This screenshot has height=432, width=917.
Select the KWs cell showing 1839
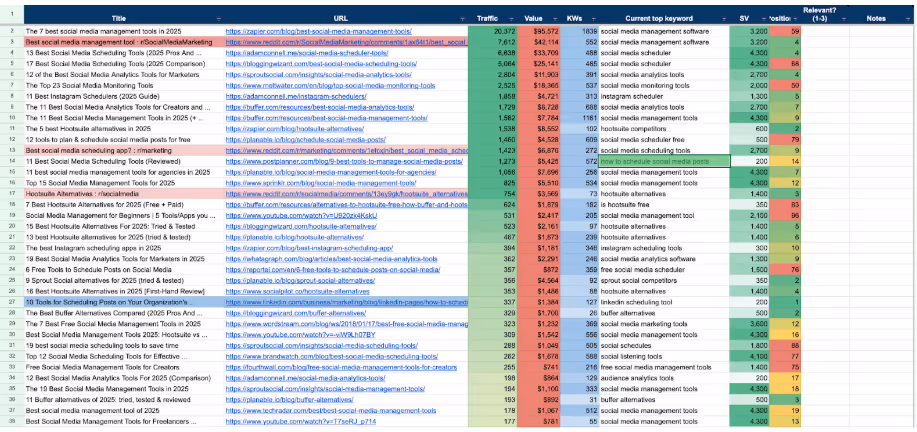[580, 31]
